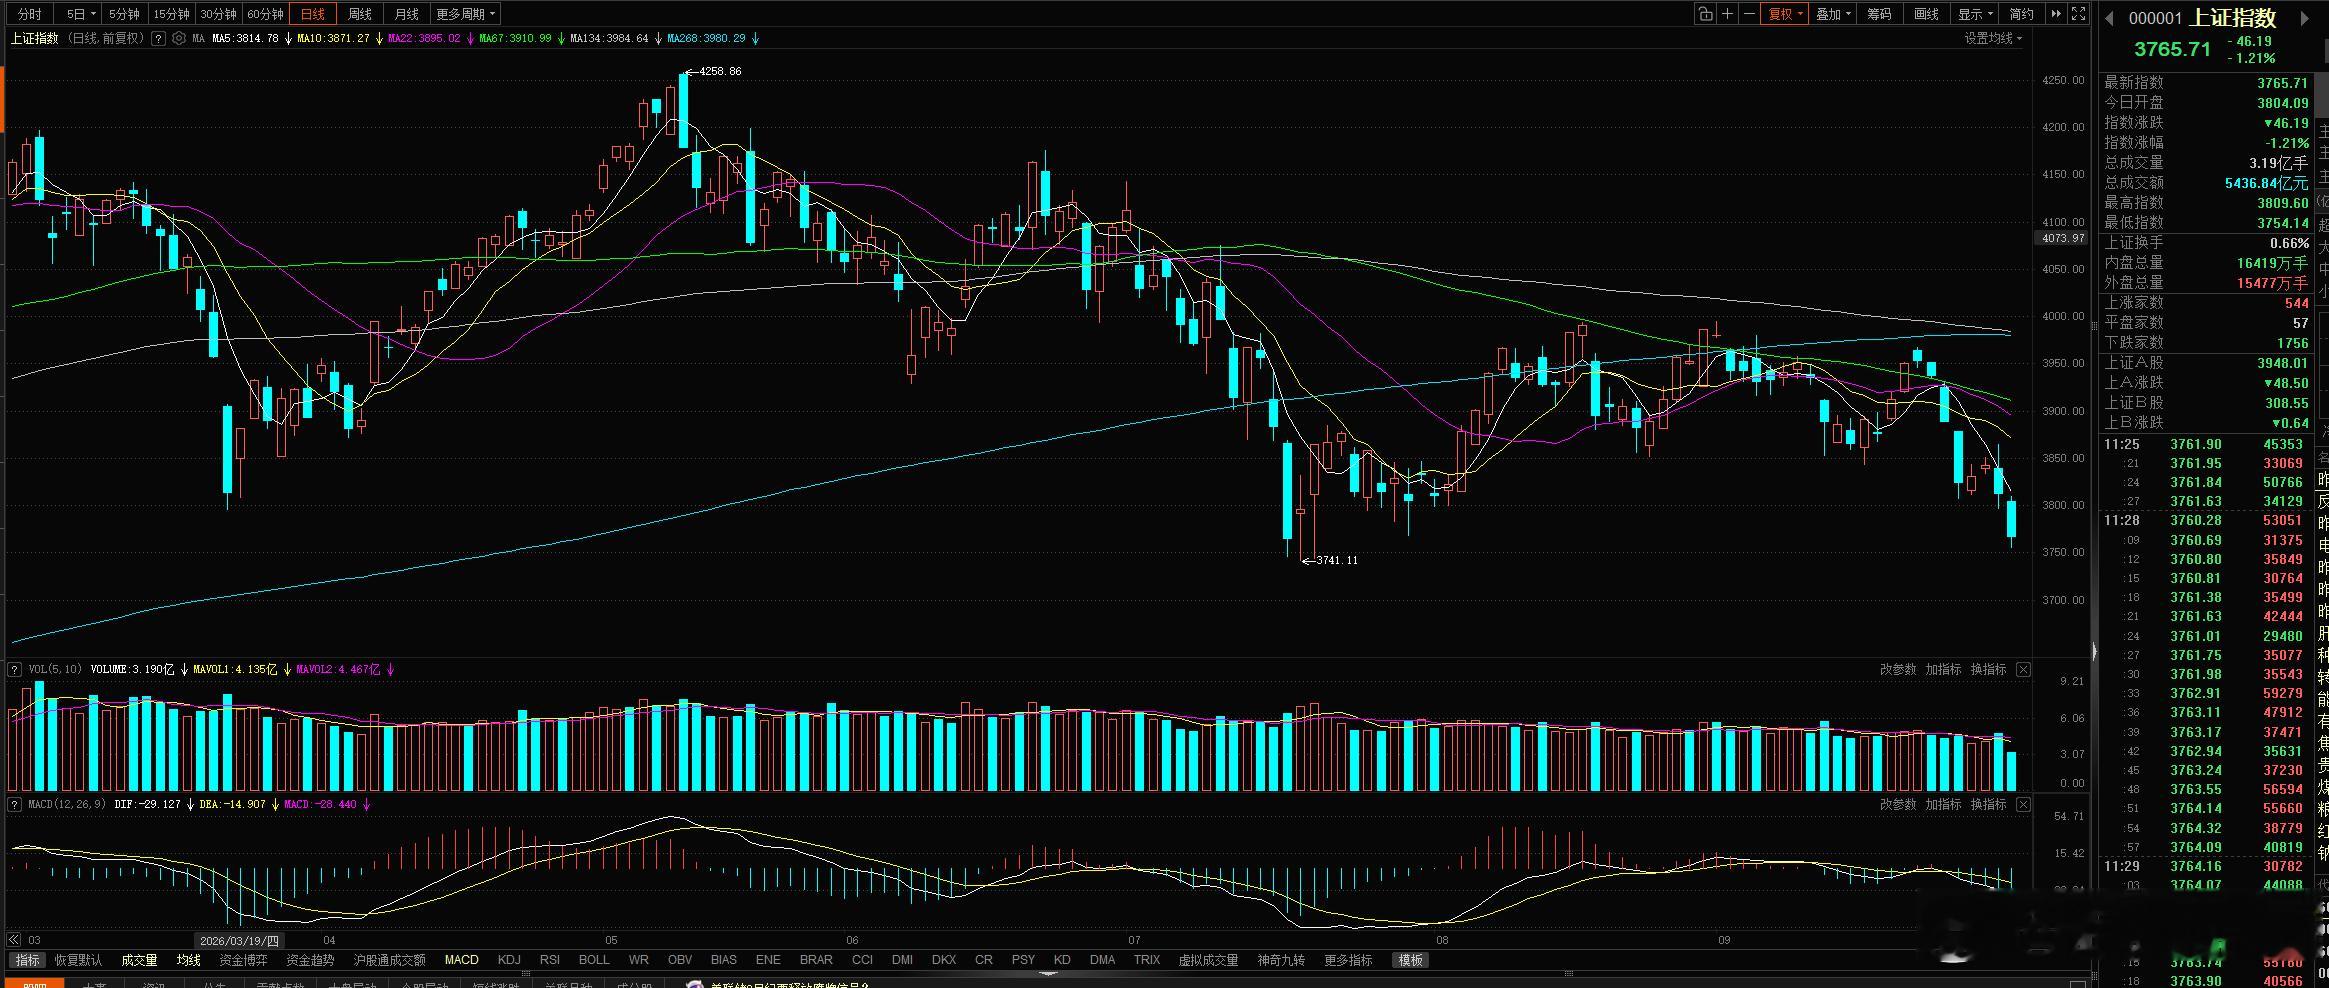Click 改参数 in VOL panel
The height and width of the screenshot is (988, 2329).
click(1898, 669)
